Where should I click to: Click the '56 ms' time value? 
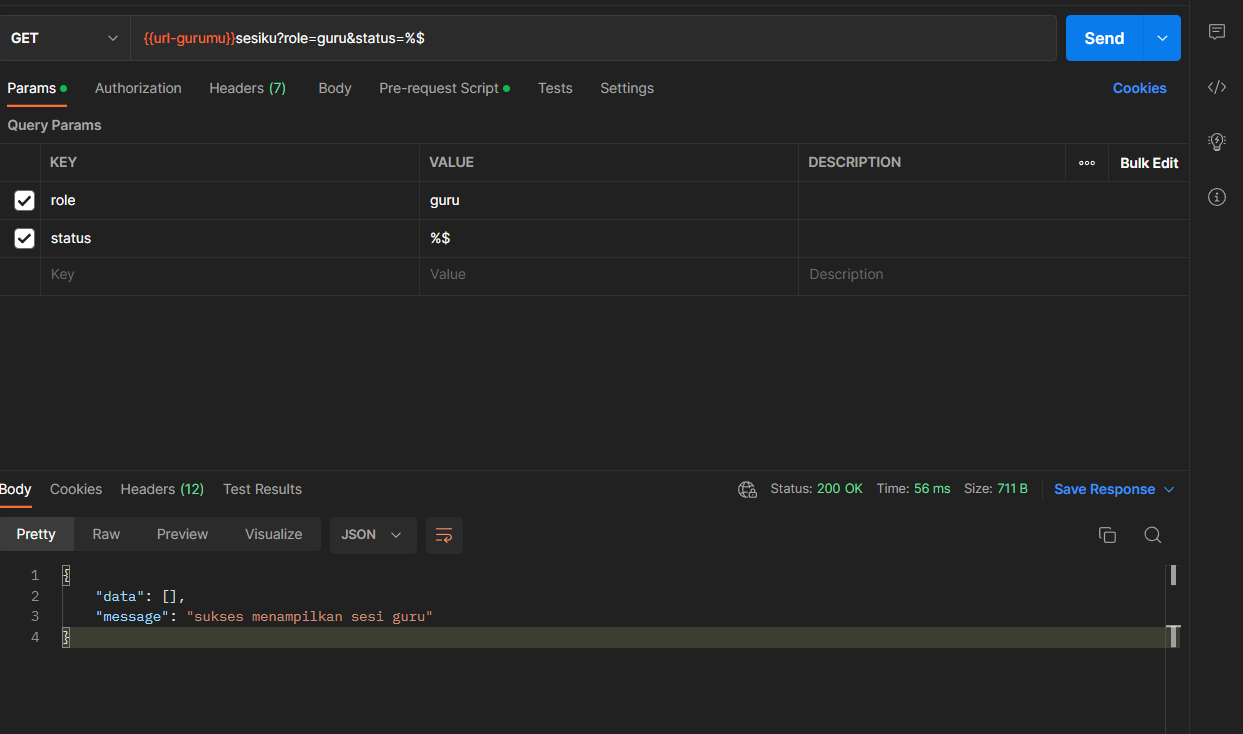[932, 489]
